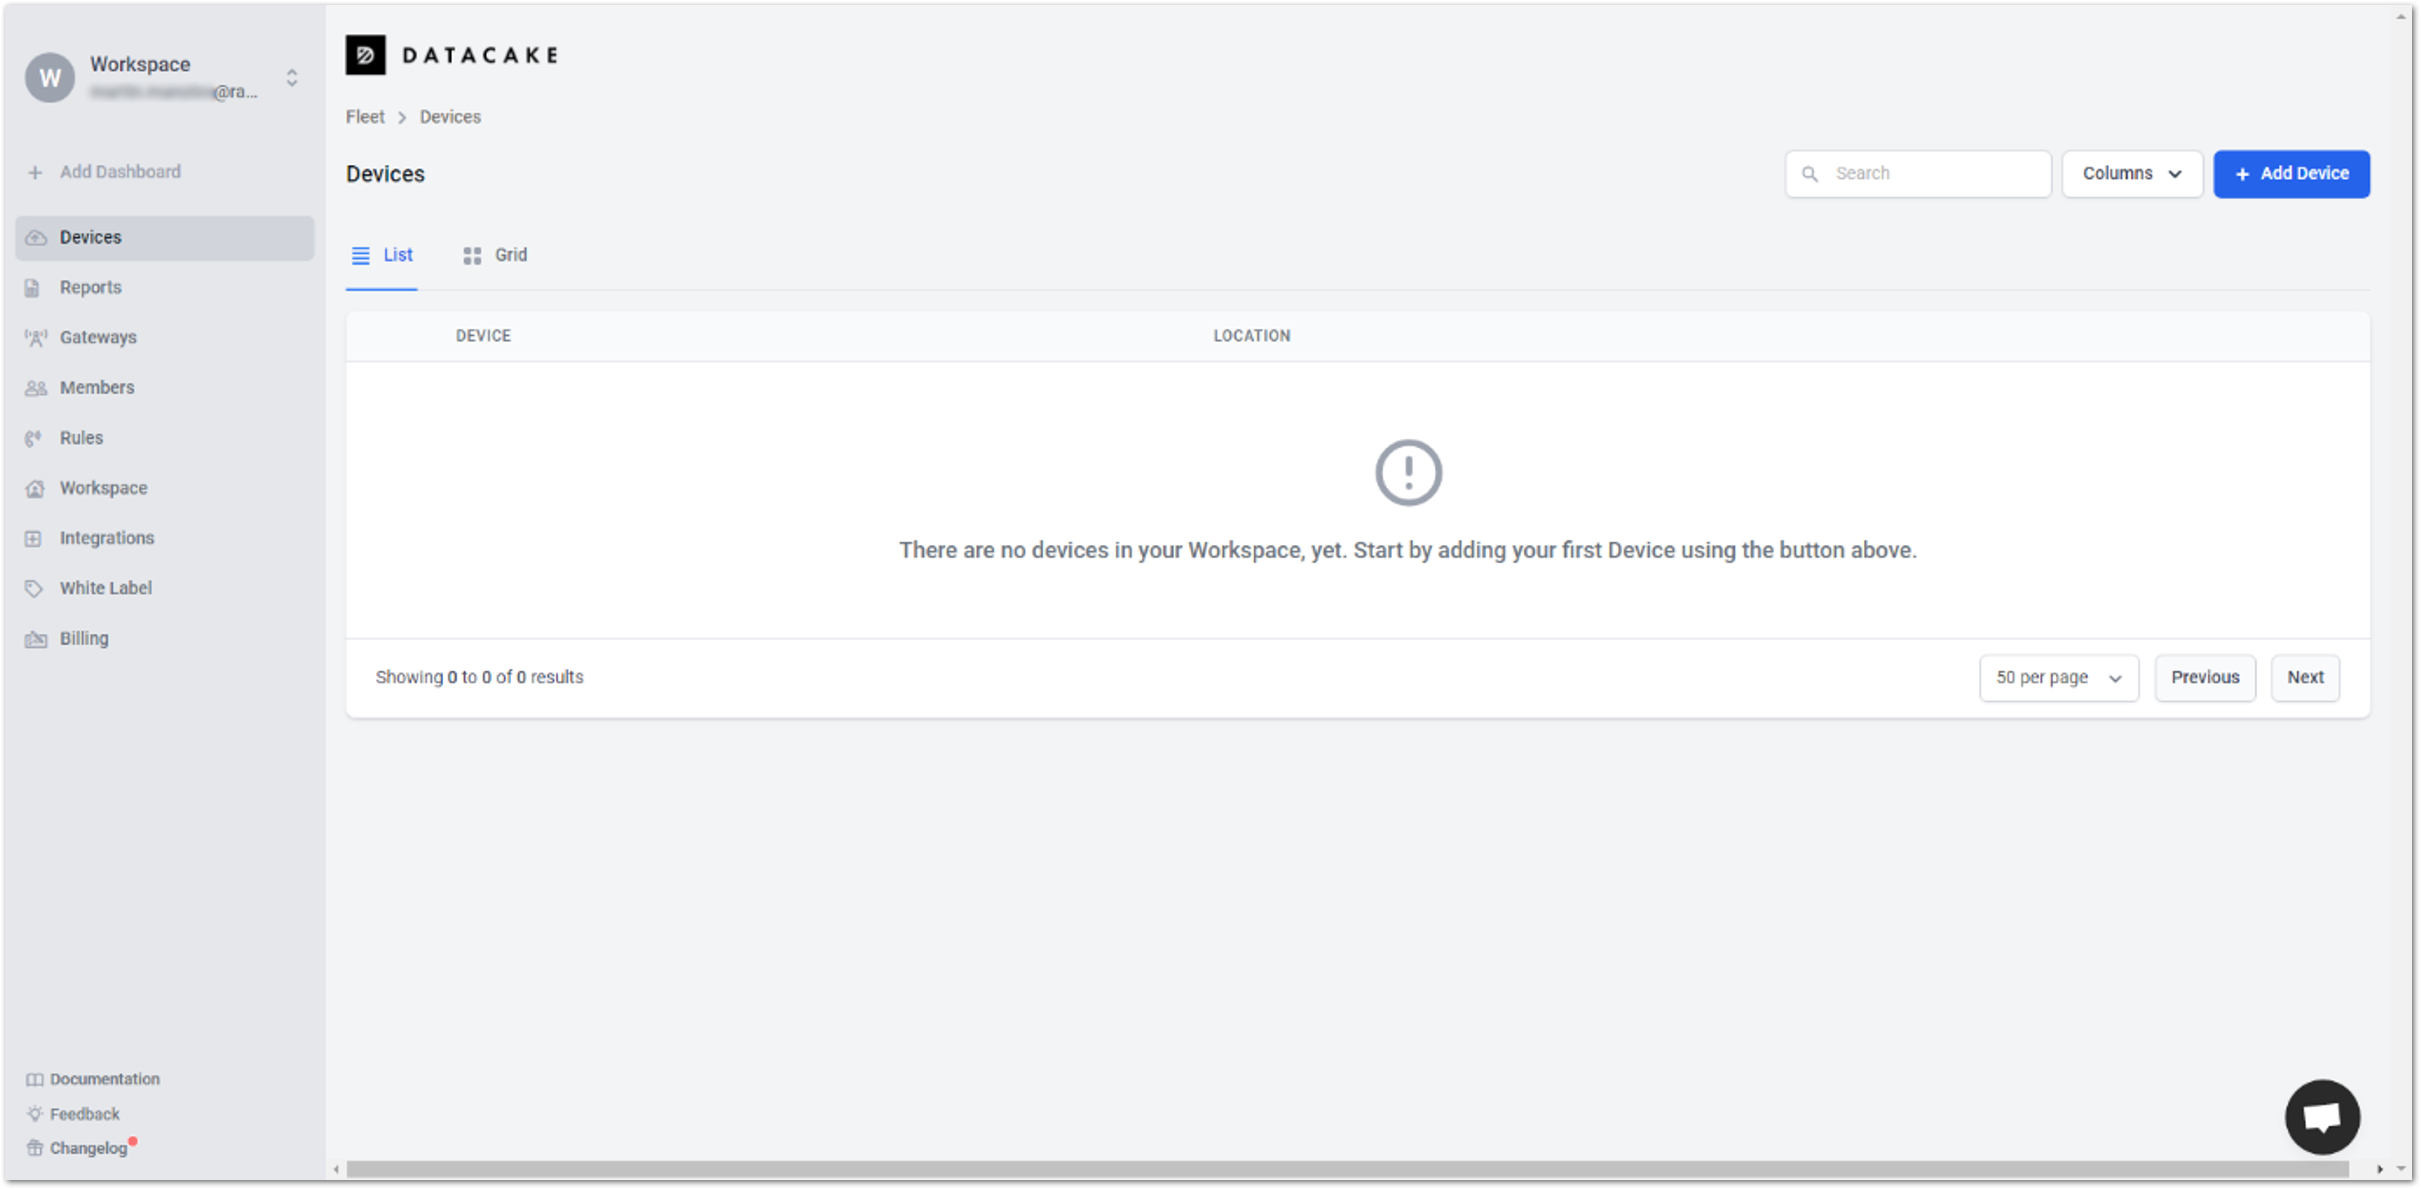Click the Members people icon
This screenshot has height=1189, width=2421.
[x=36, y=388]
